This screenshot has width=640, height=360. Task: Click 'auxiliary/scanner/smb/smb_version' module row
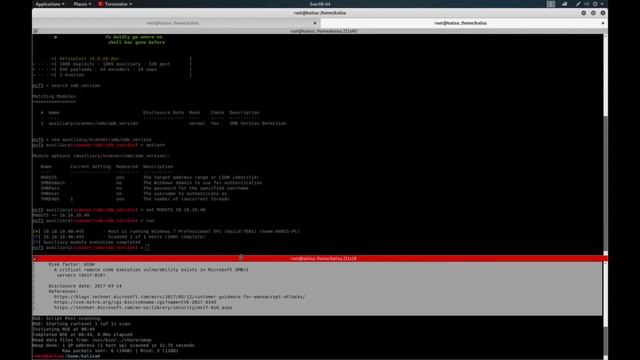click(x=163, y=123)
